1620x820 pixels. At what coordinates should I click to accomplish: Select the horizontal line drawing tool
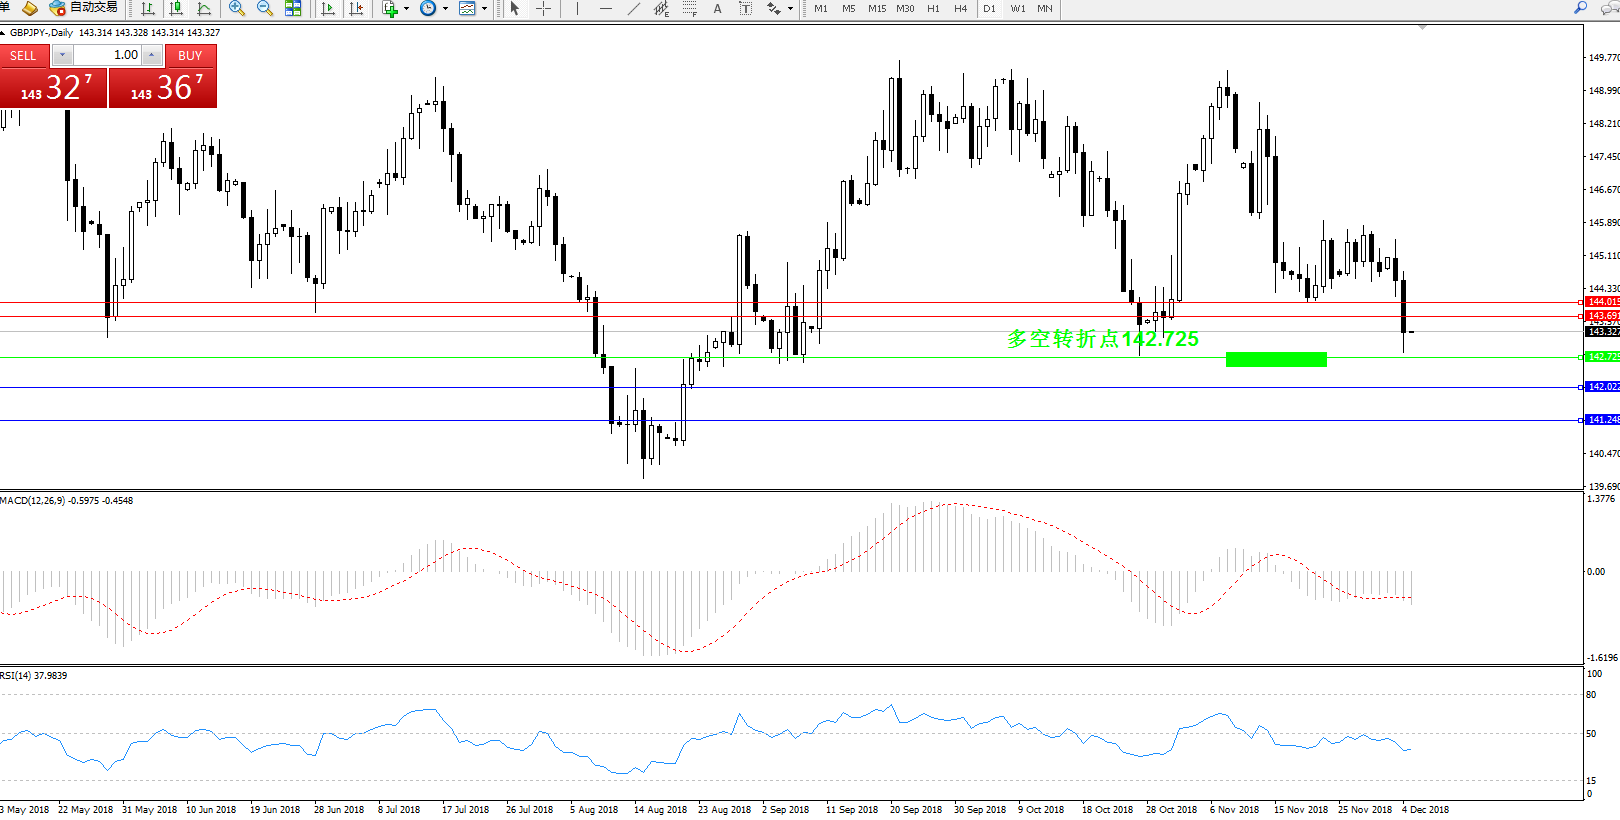[x=605, y=8]
